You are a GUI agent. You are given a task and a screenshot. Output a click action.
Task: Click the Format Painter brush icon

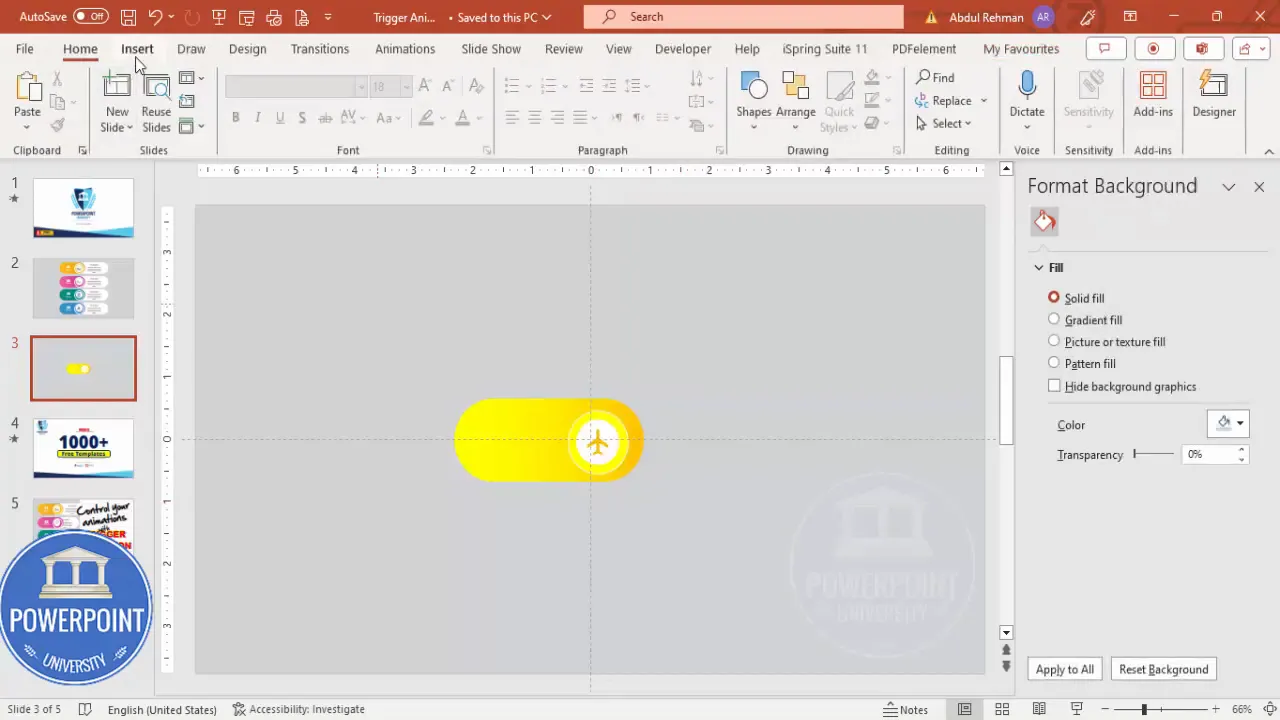[57, 125]
